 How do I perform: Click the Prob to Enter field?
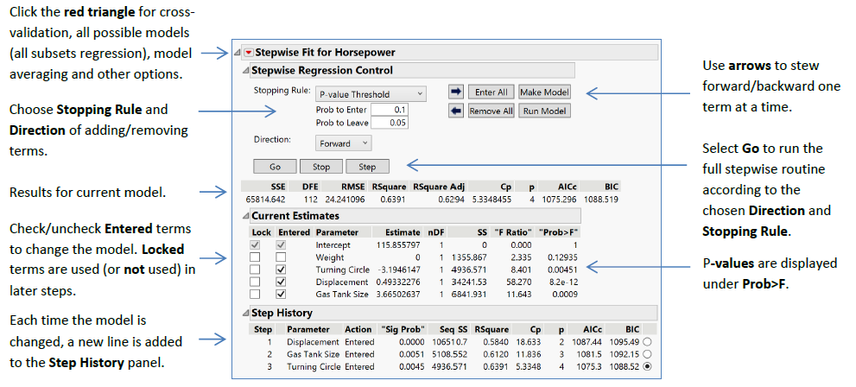pyautogui.click(x=389, y=110)
